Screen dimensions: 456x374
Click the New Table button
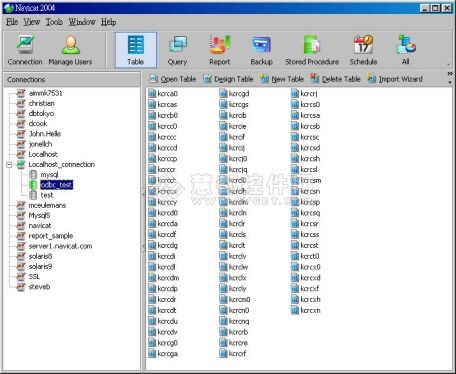point(282,79)
